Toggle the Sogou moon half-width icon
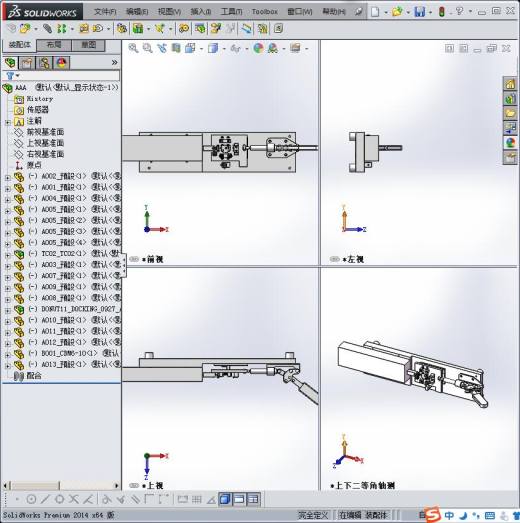Screen dimensions: 520x523 [x=463, y=516]
